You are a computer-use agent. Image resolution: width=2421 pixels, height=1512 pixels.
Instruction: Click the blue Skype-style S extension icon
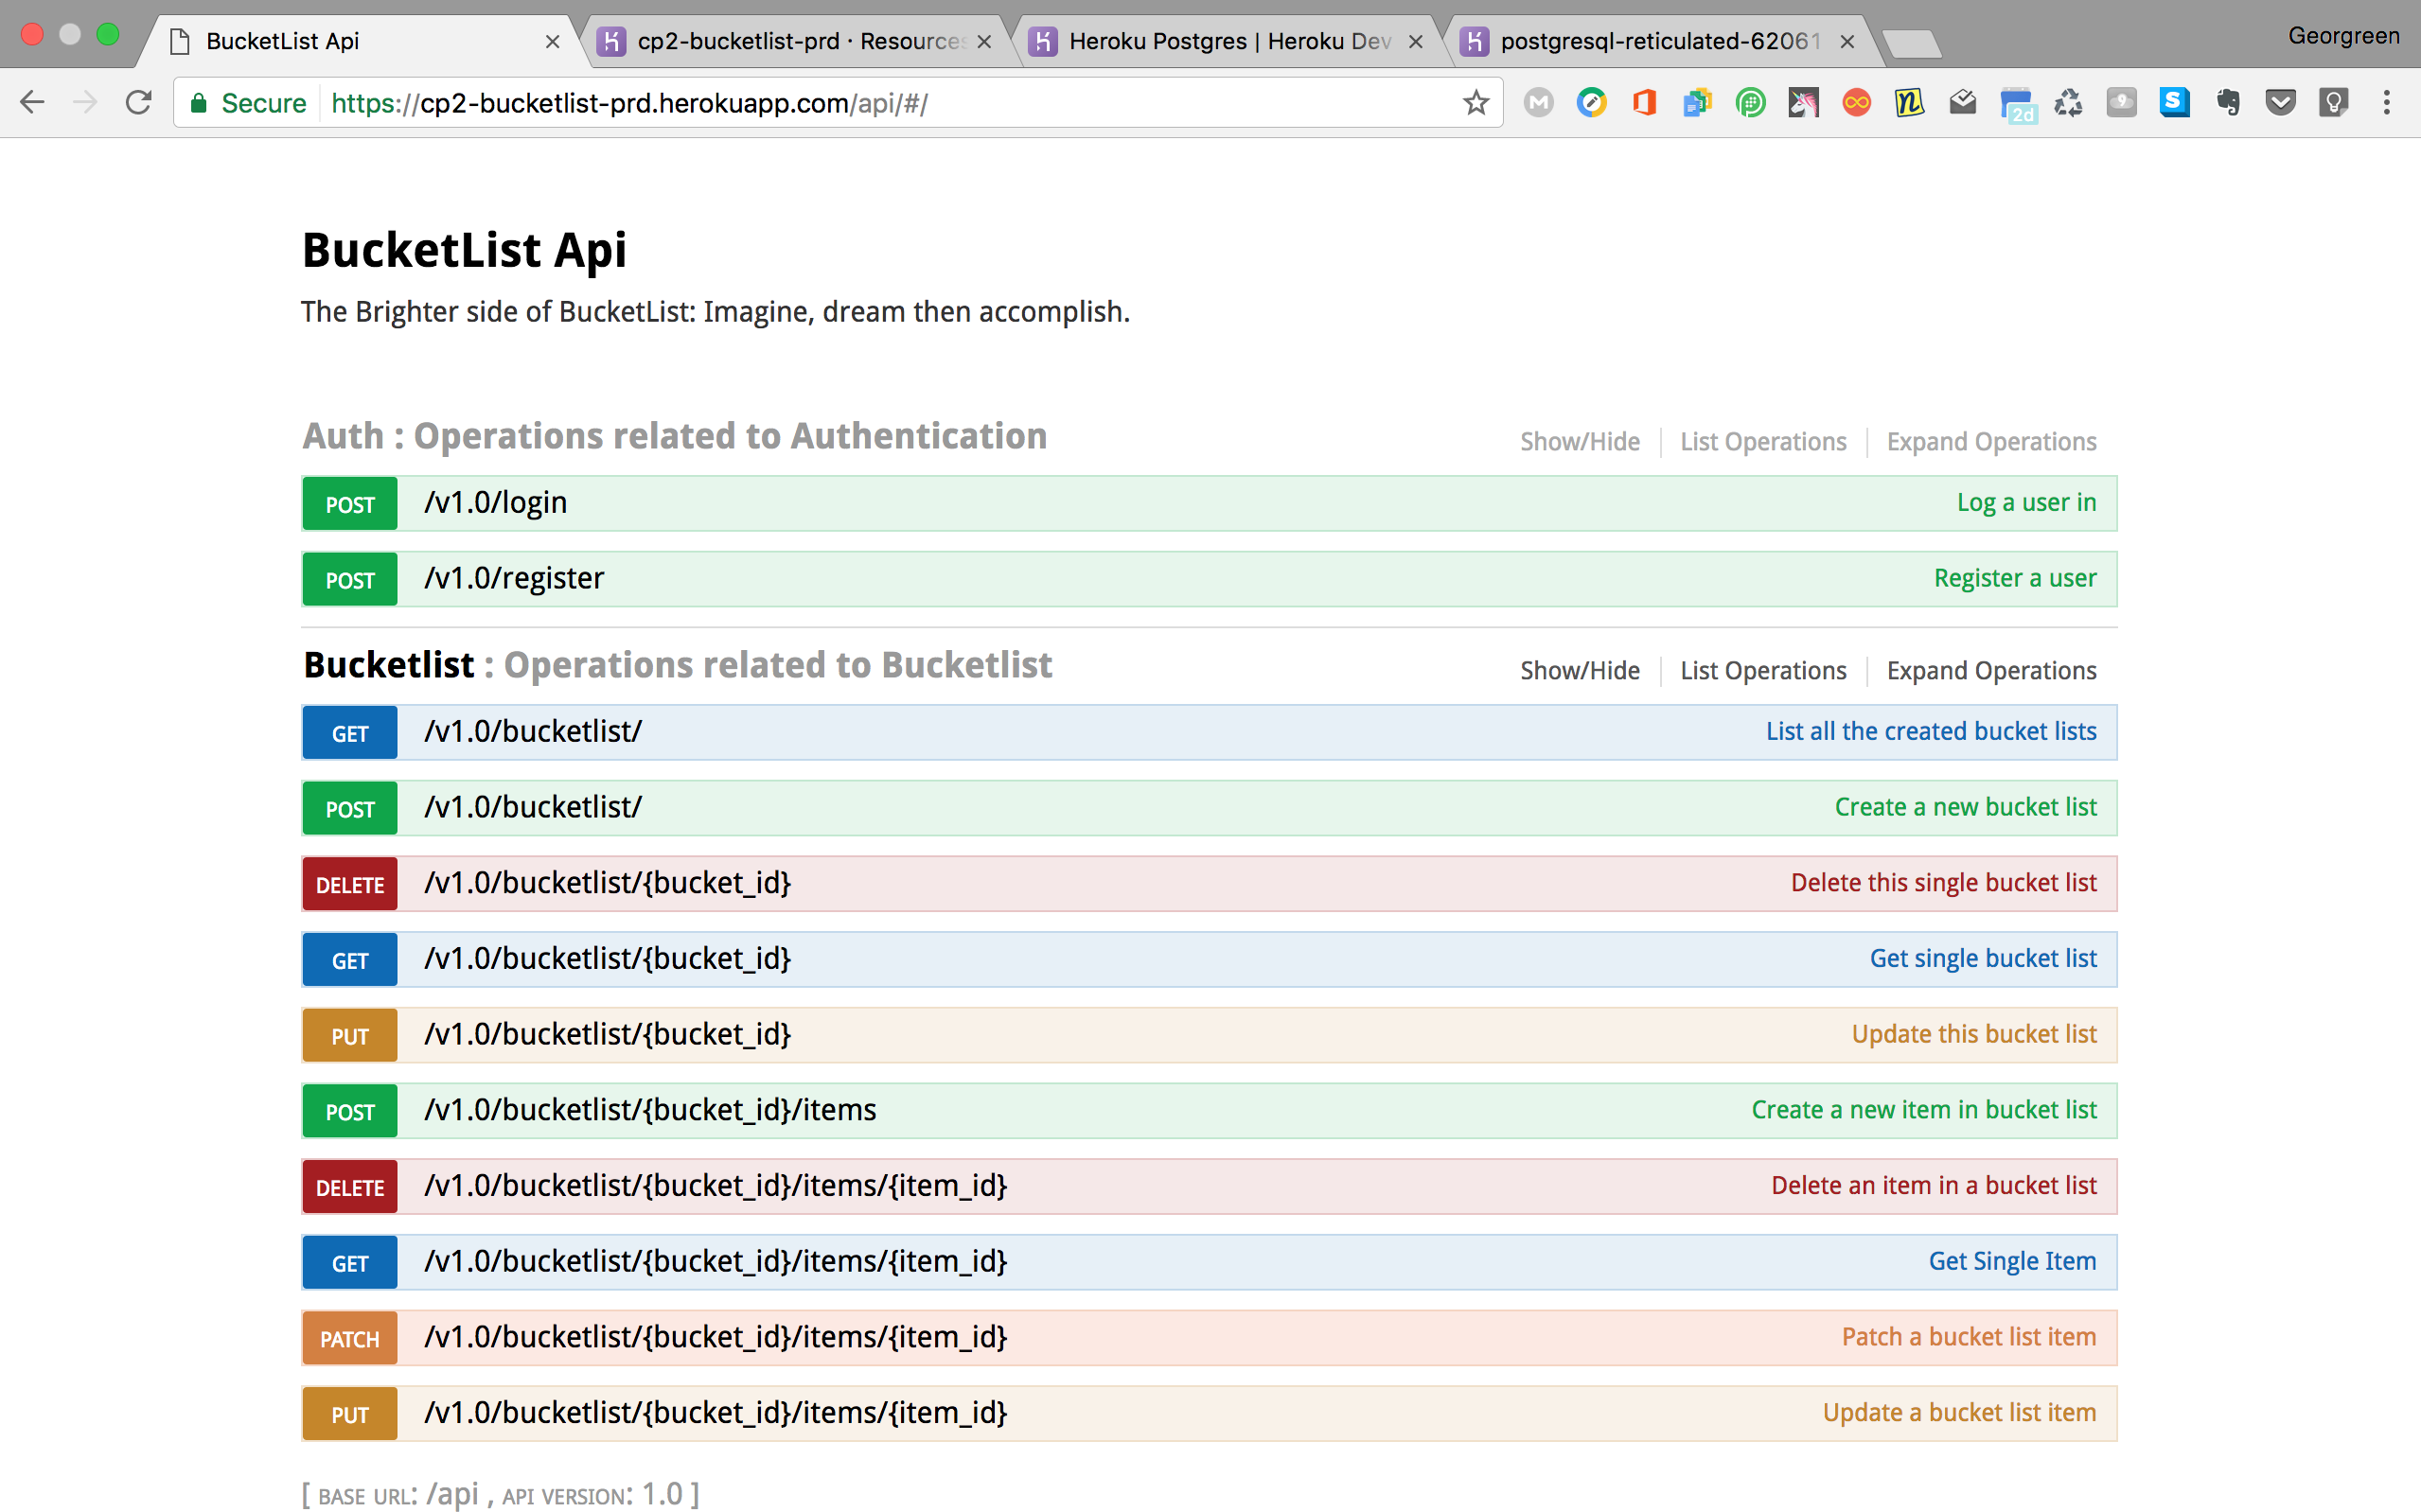2174,102
